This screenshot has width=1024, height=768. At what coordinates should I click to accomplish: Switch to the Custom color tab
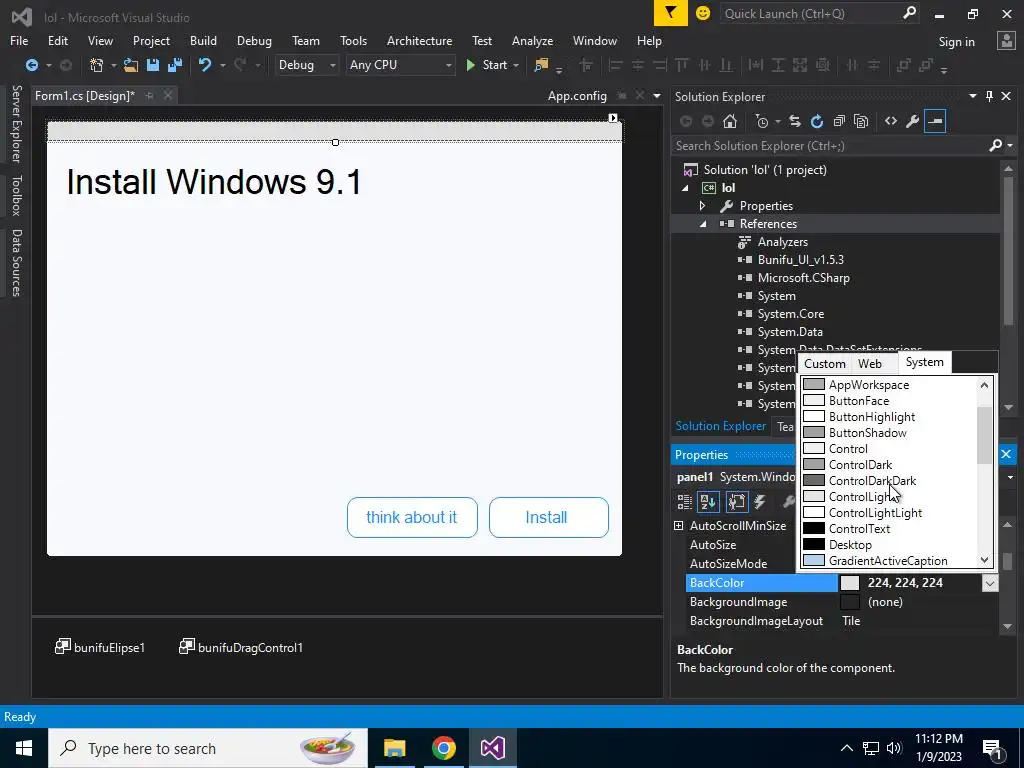click(825, 364)
